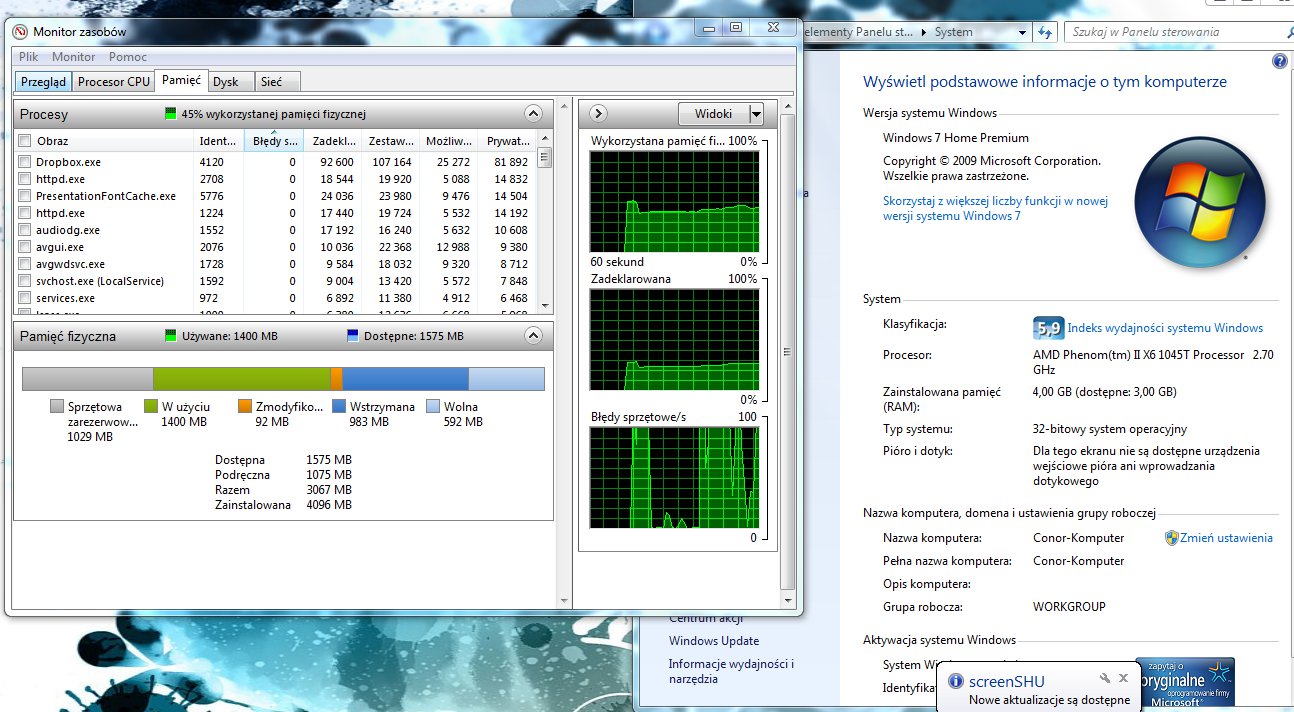Close the screenSHU notification balloon

point(1123,678)
